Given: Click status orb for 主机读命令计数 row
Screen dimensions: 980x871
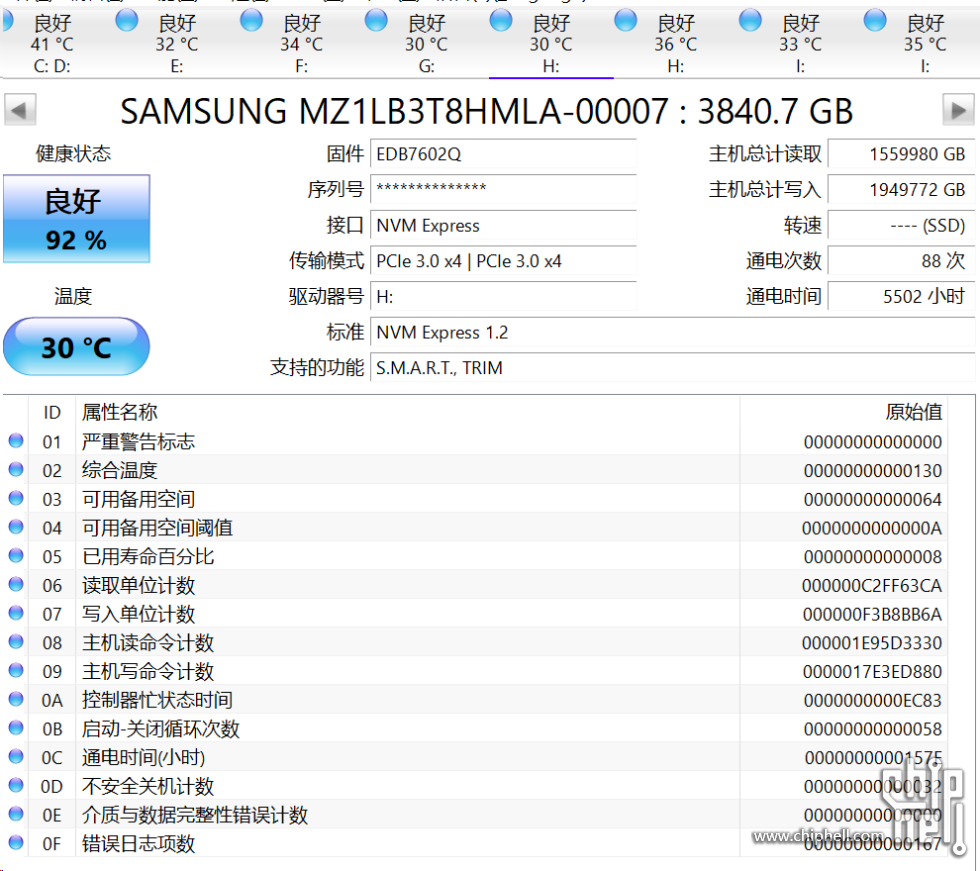Looking at the screenshot, I should tap(16, 642).
